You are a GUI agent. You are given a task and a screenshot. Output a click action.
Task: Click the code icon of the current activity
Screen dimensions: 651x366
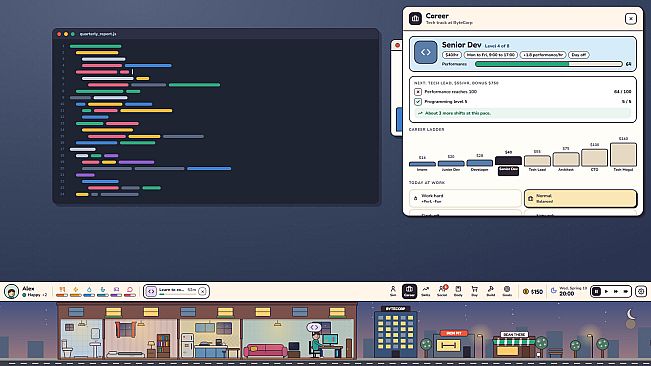click(x=151, y=291)
